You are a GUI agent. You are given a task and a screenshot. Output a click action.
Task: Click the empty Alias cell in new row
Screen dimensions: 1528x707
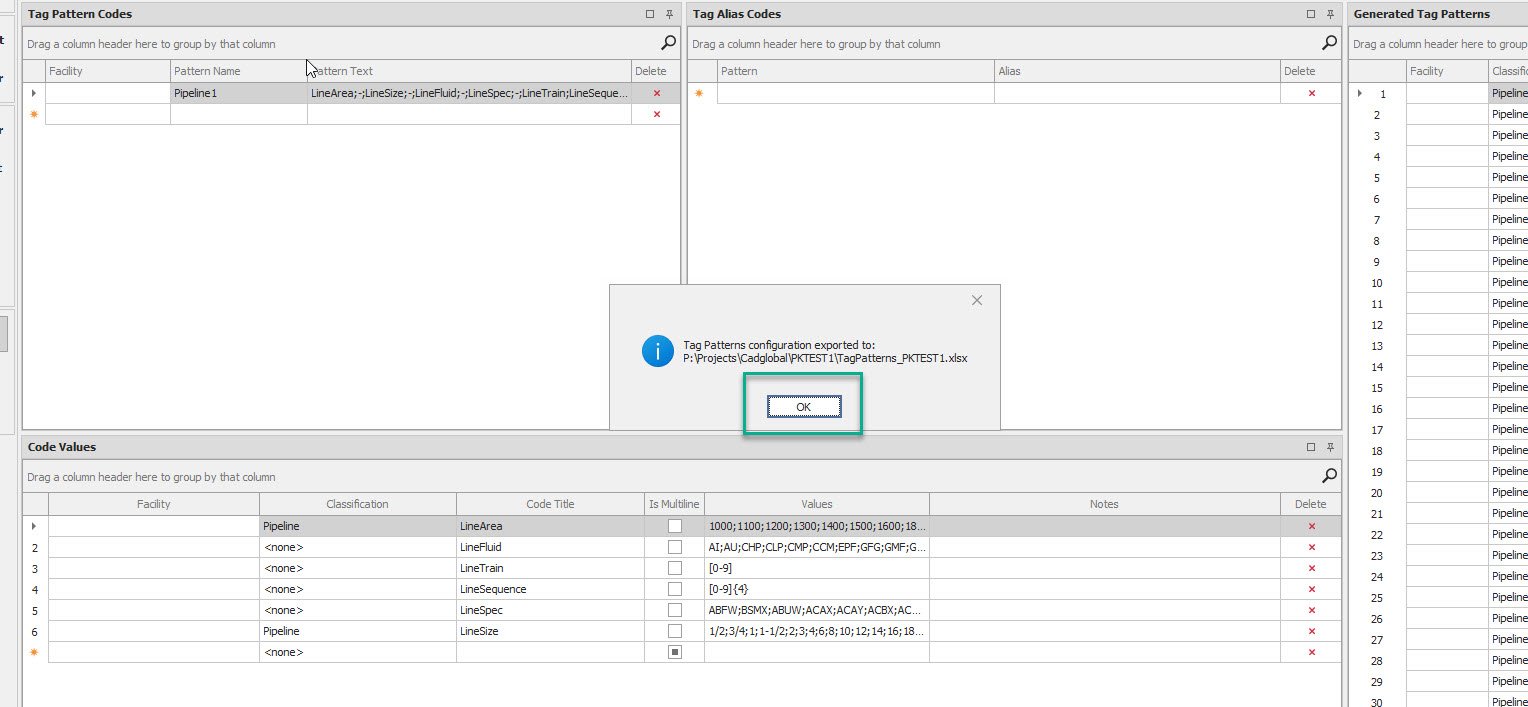coord(1137,93)
